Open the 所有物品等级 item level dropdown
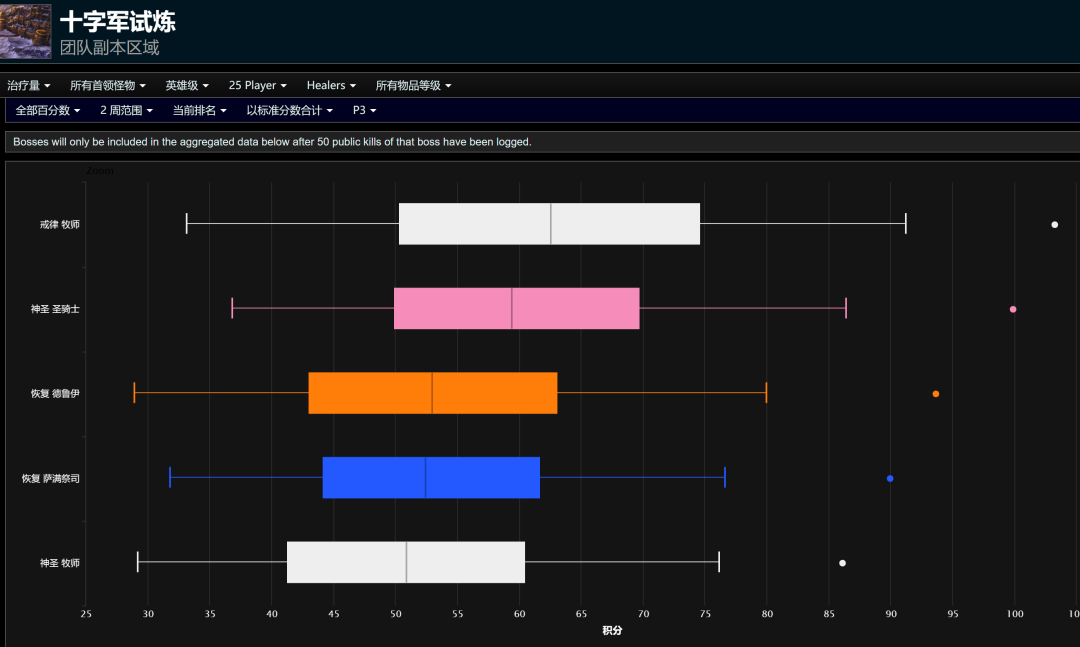The height and width of the screenshot is (647, 1080). 413,85
